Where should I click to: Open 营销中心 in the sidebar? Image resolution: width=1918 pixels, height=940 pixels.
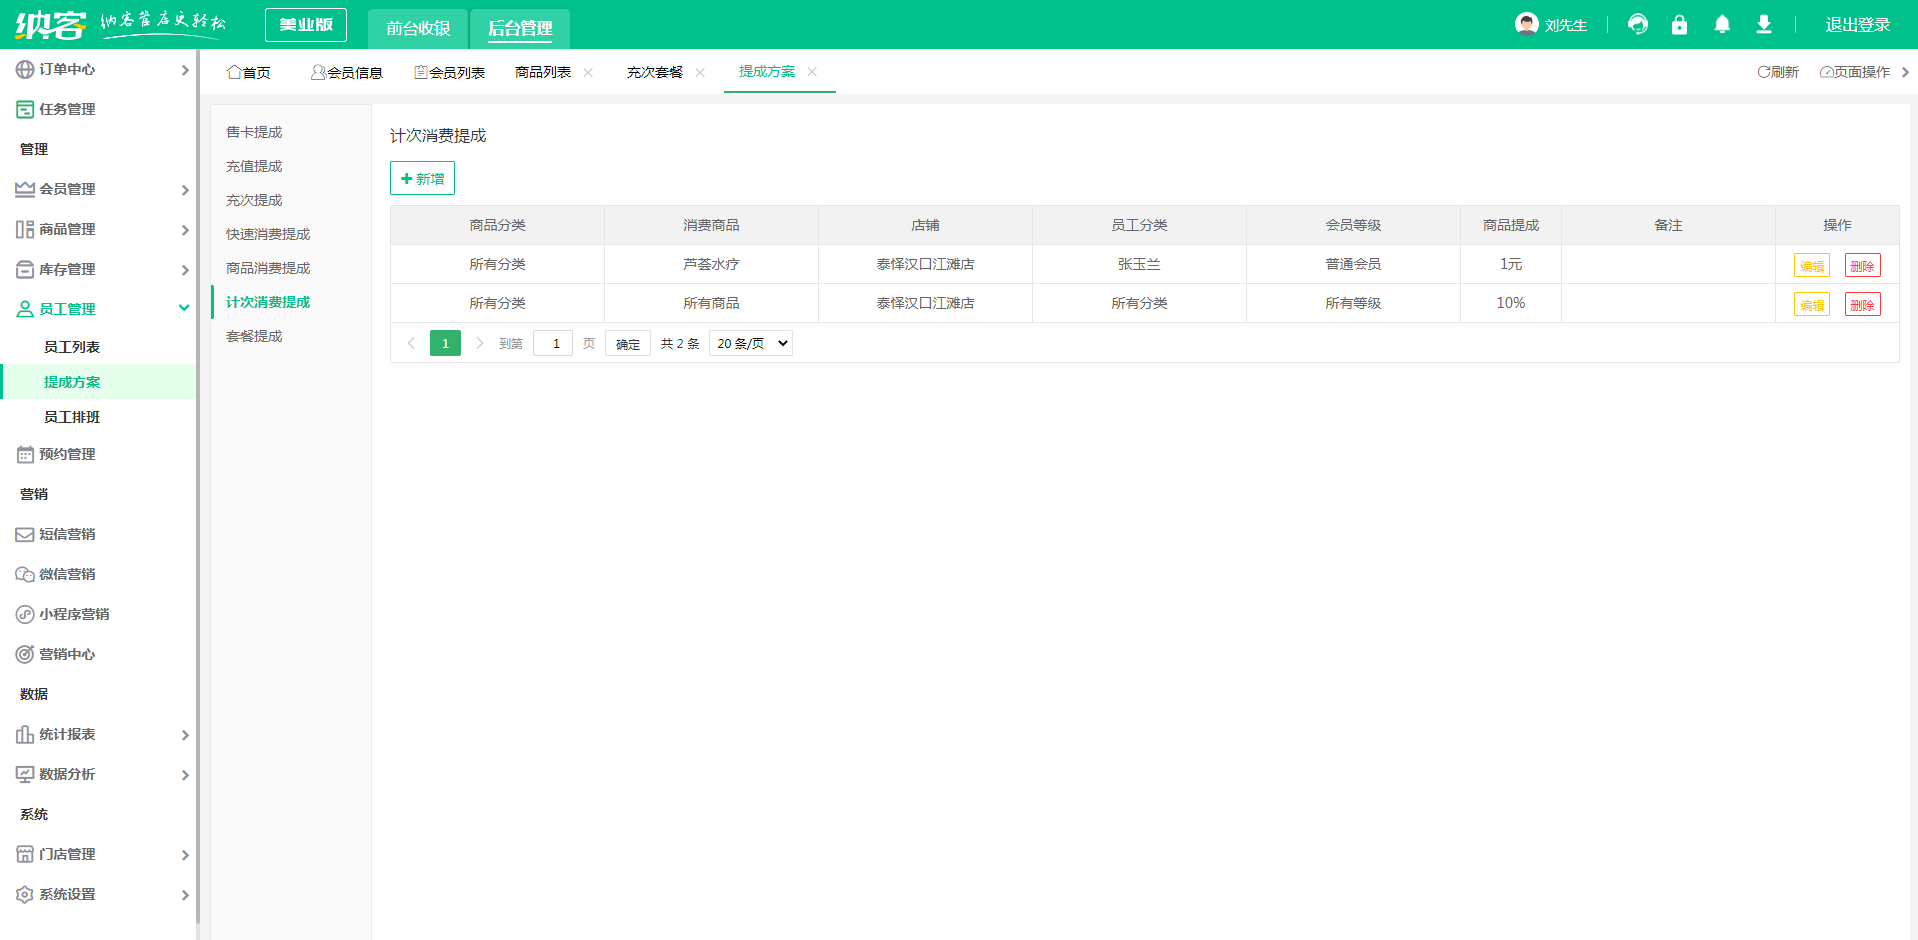[67, 654]
